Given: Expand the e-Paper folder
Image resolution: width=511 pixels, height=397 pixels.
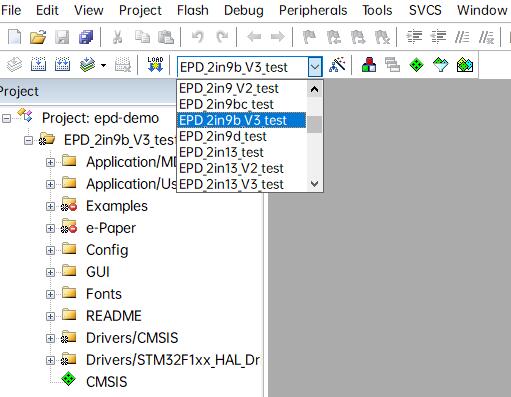Looking at the screenshot, I should (50, 228).
